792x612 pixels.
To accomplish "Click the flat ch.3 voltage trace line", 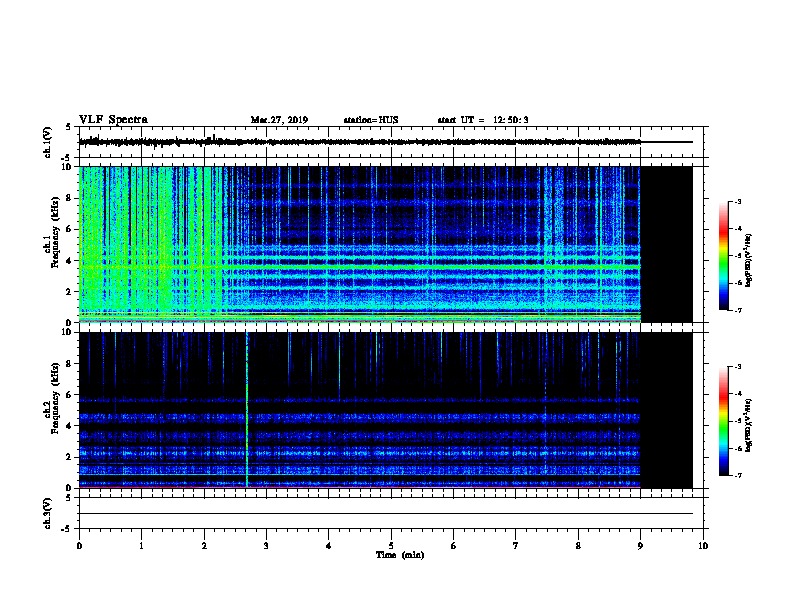I will pyautogui.click(x=386, y=513).
